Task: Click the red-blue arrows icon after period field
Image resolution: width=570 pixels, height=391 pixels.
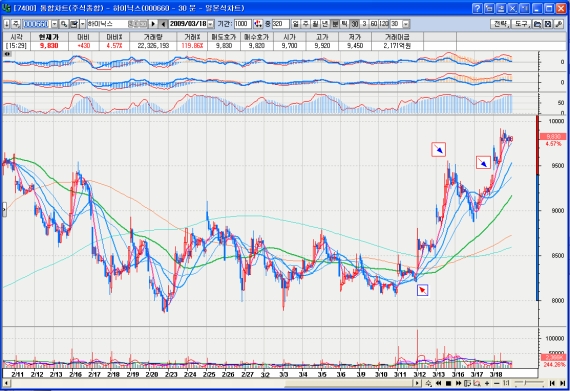Action: [x=258, y=24]
